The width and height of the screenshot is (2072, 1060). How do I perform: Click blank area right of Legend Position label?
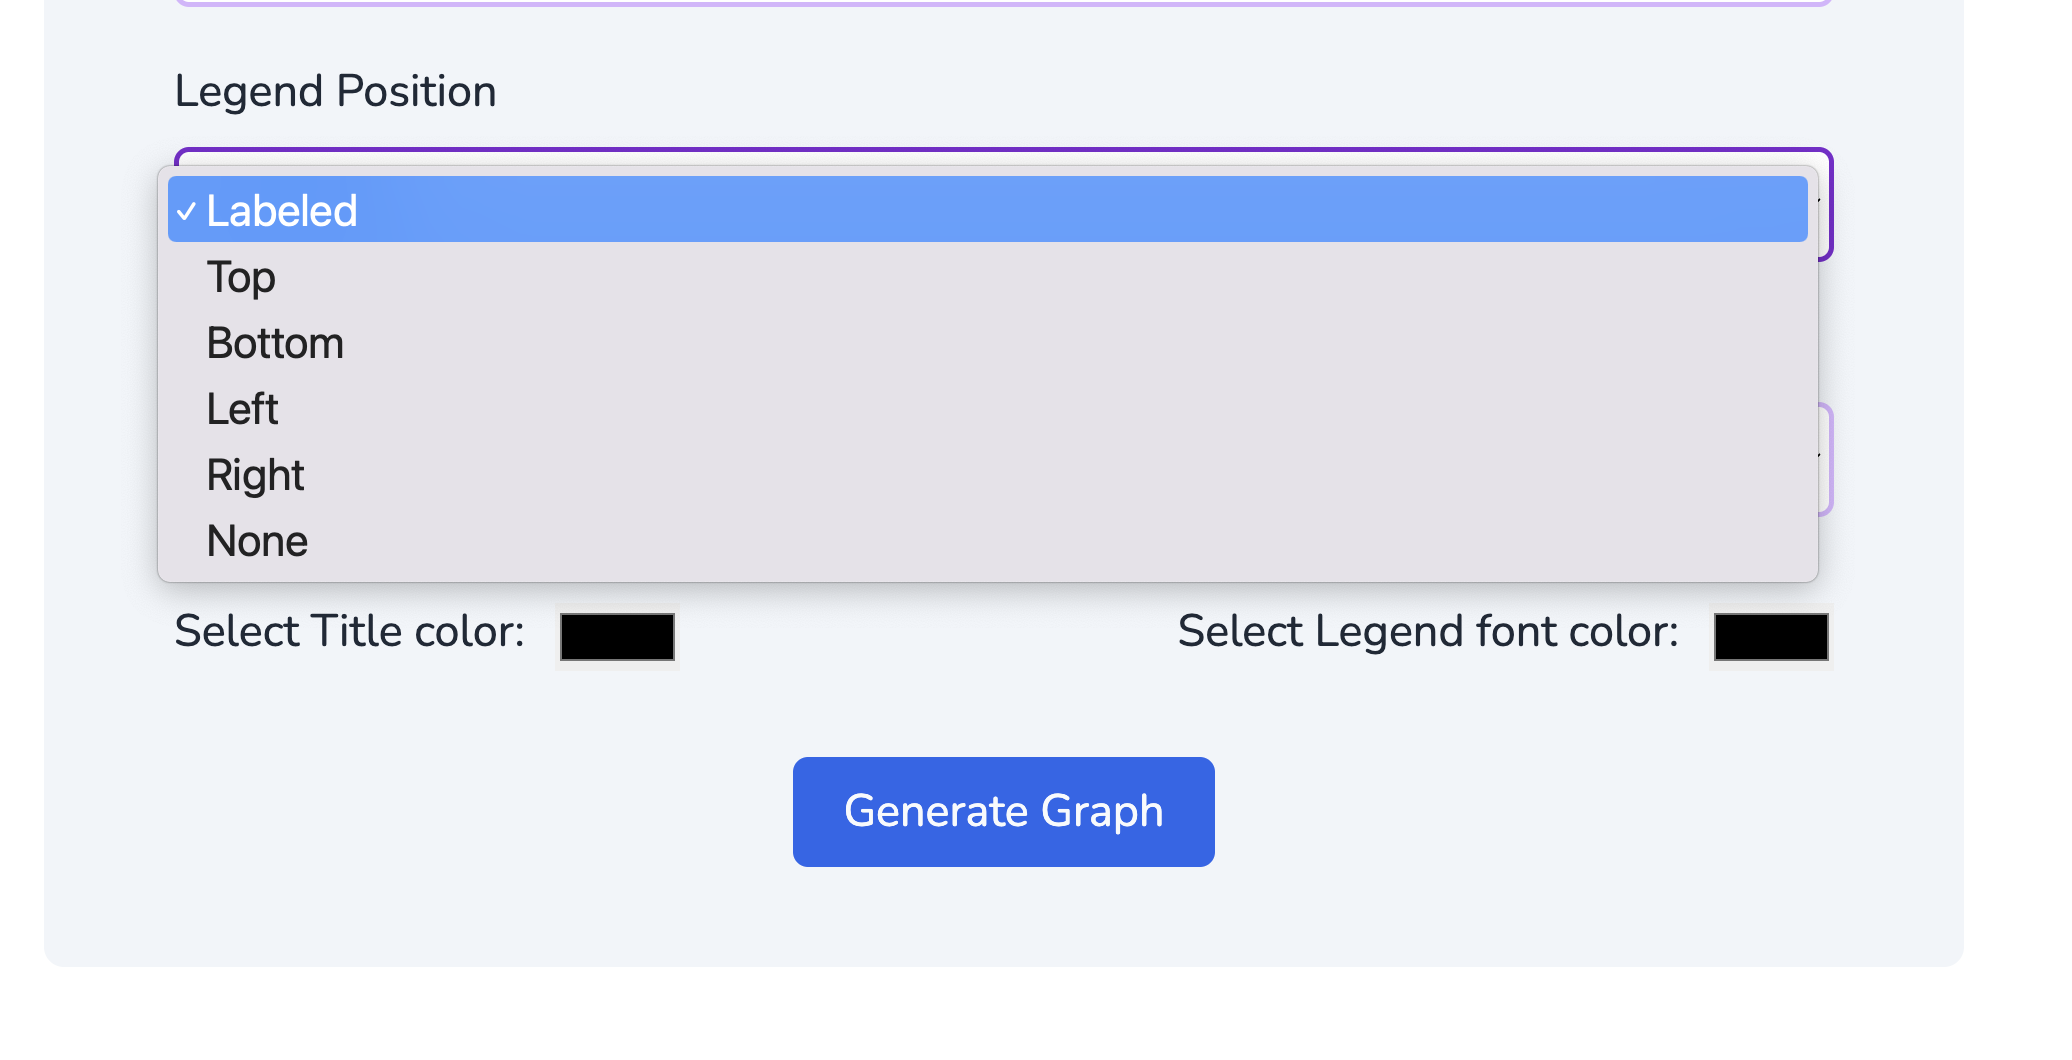[1100, 91]
